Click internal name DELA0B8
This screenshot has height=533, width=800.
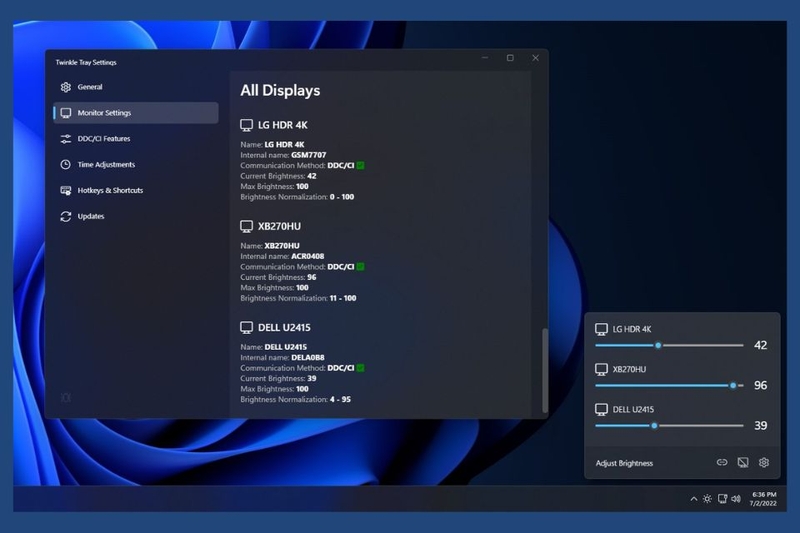click(308, 358)
